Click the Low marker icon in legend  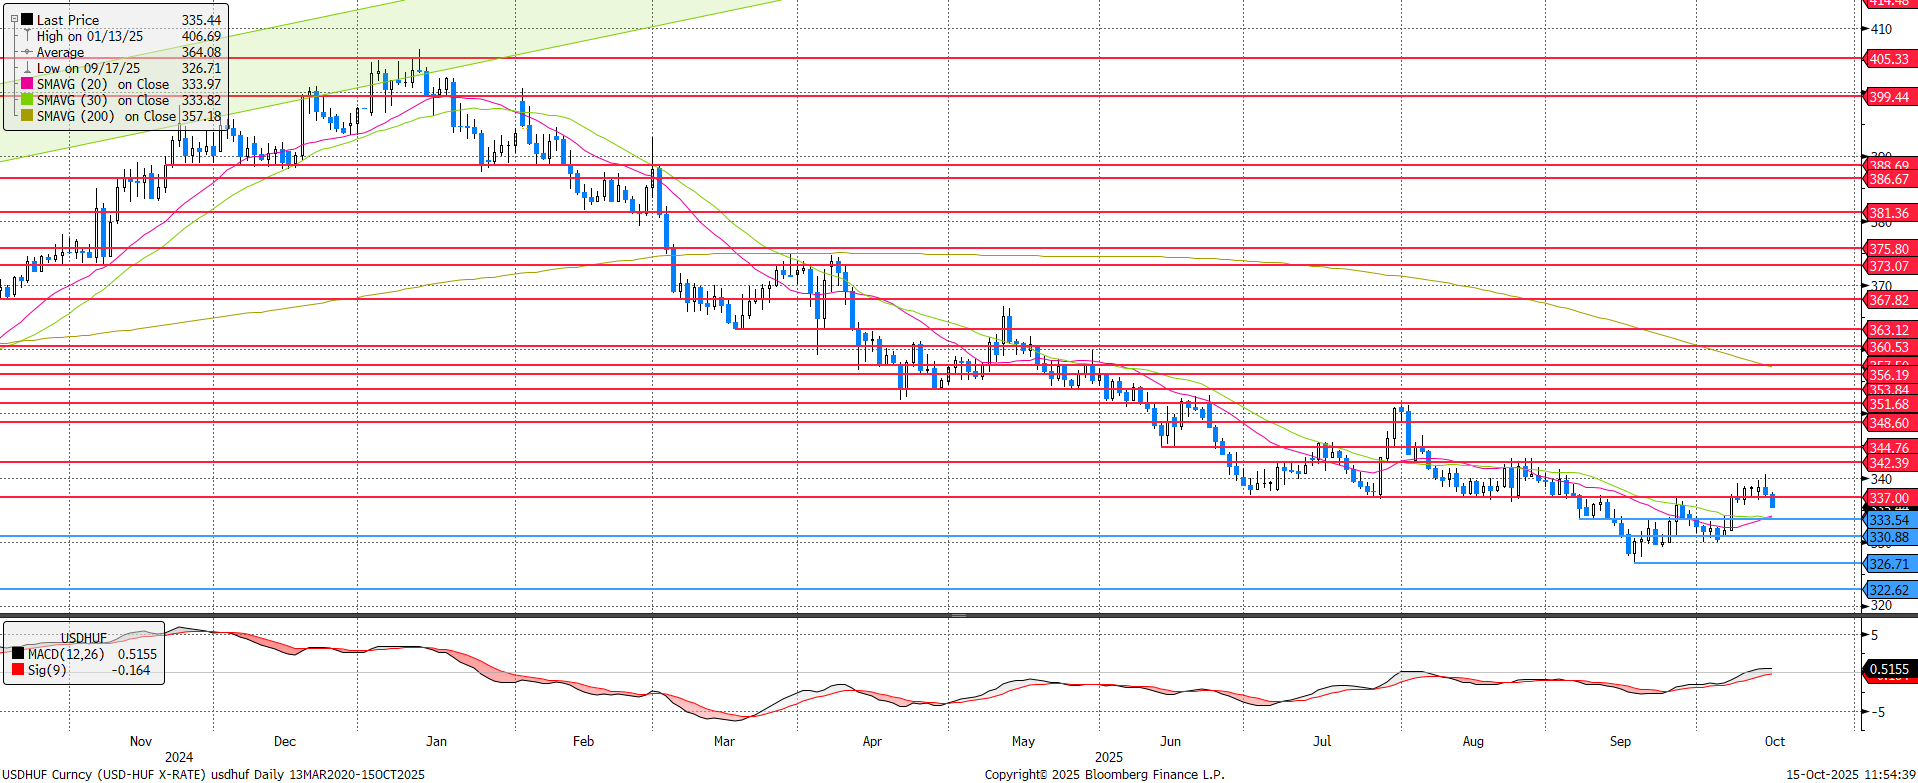27,68
